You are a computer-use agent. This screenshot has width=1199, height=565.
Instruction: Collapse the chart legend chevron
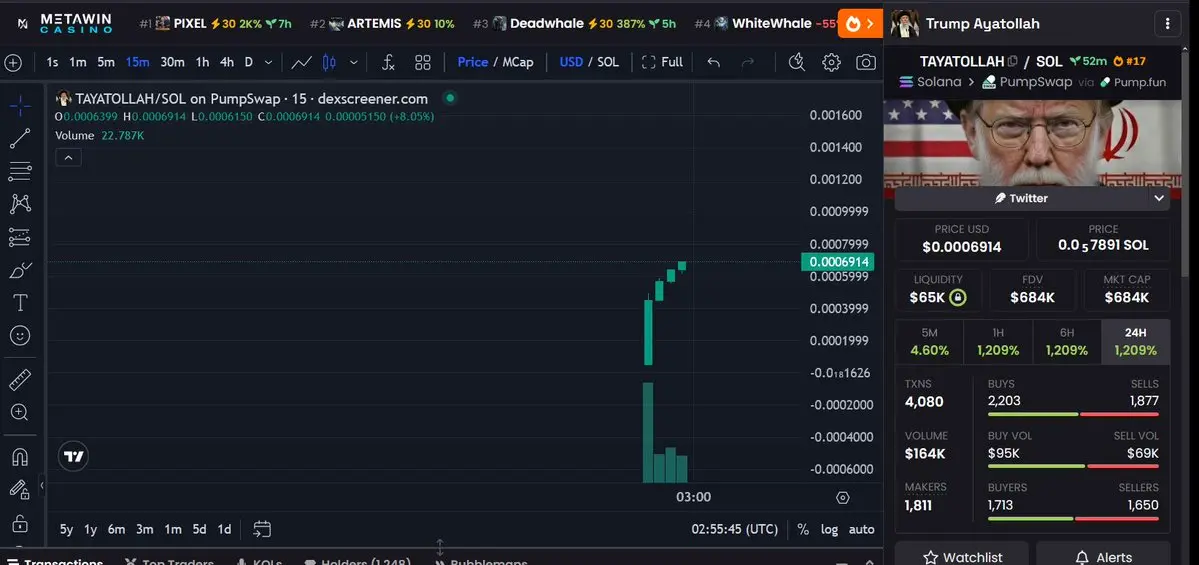68,157
